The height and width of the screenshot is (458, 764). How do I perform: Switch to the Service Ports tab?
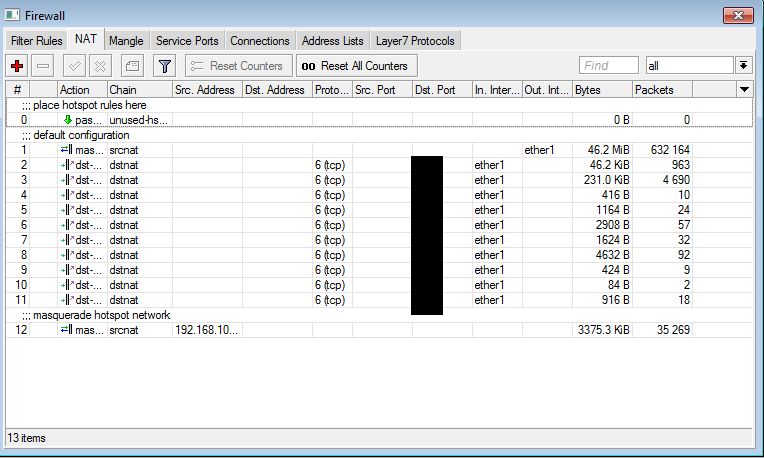tap(187, 41)
